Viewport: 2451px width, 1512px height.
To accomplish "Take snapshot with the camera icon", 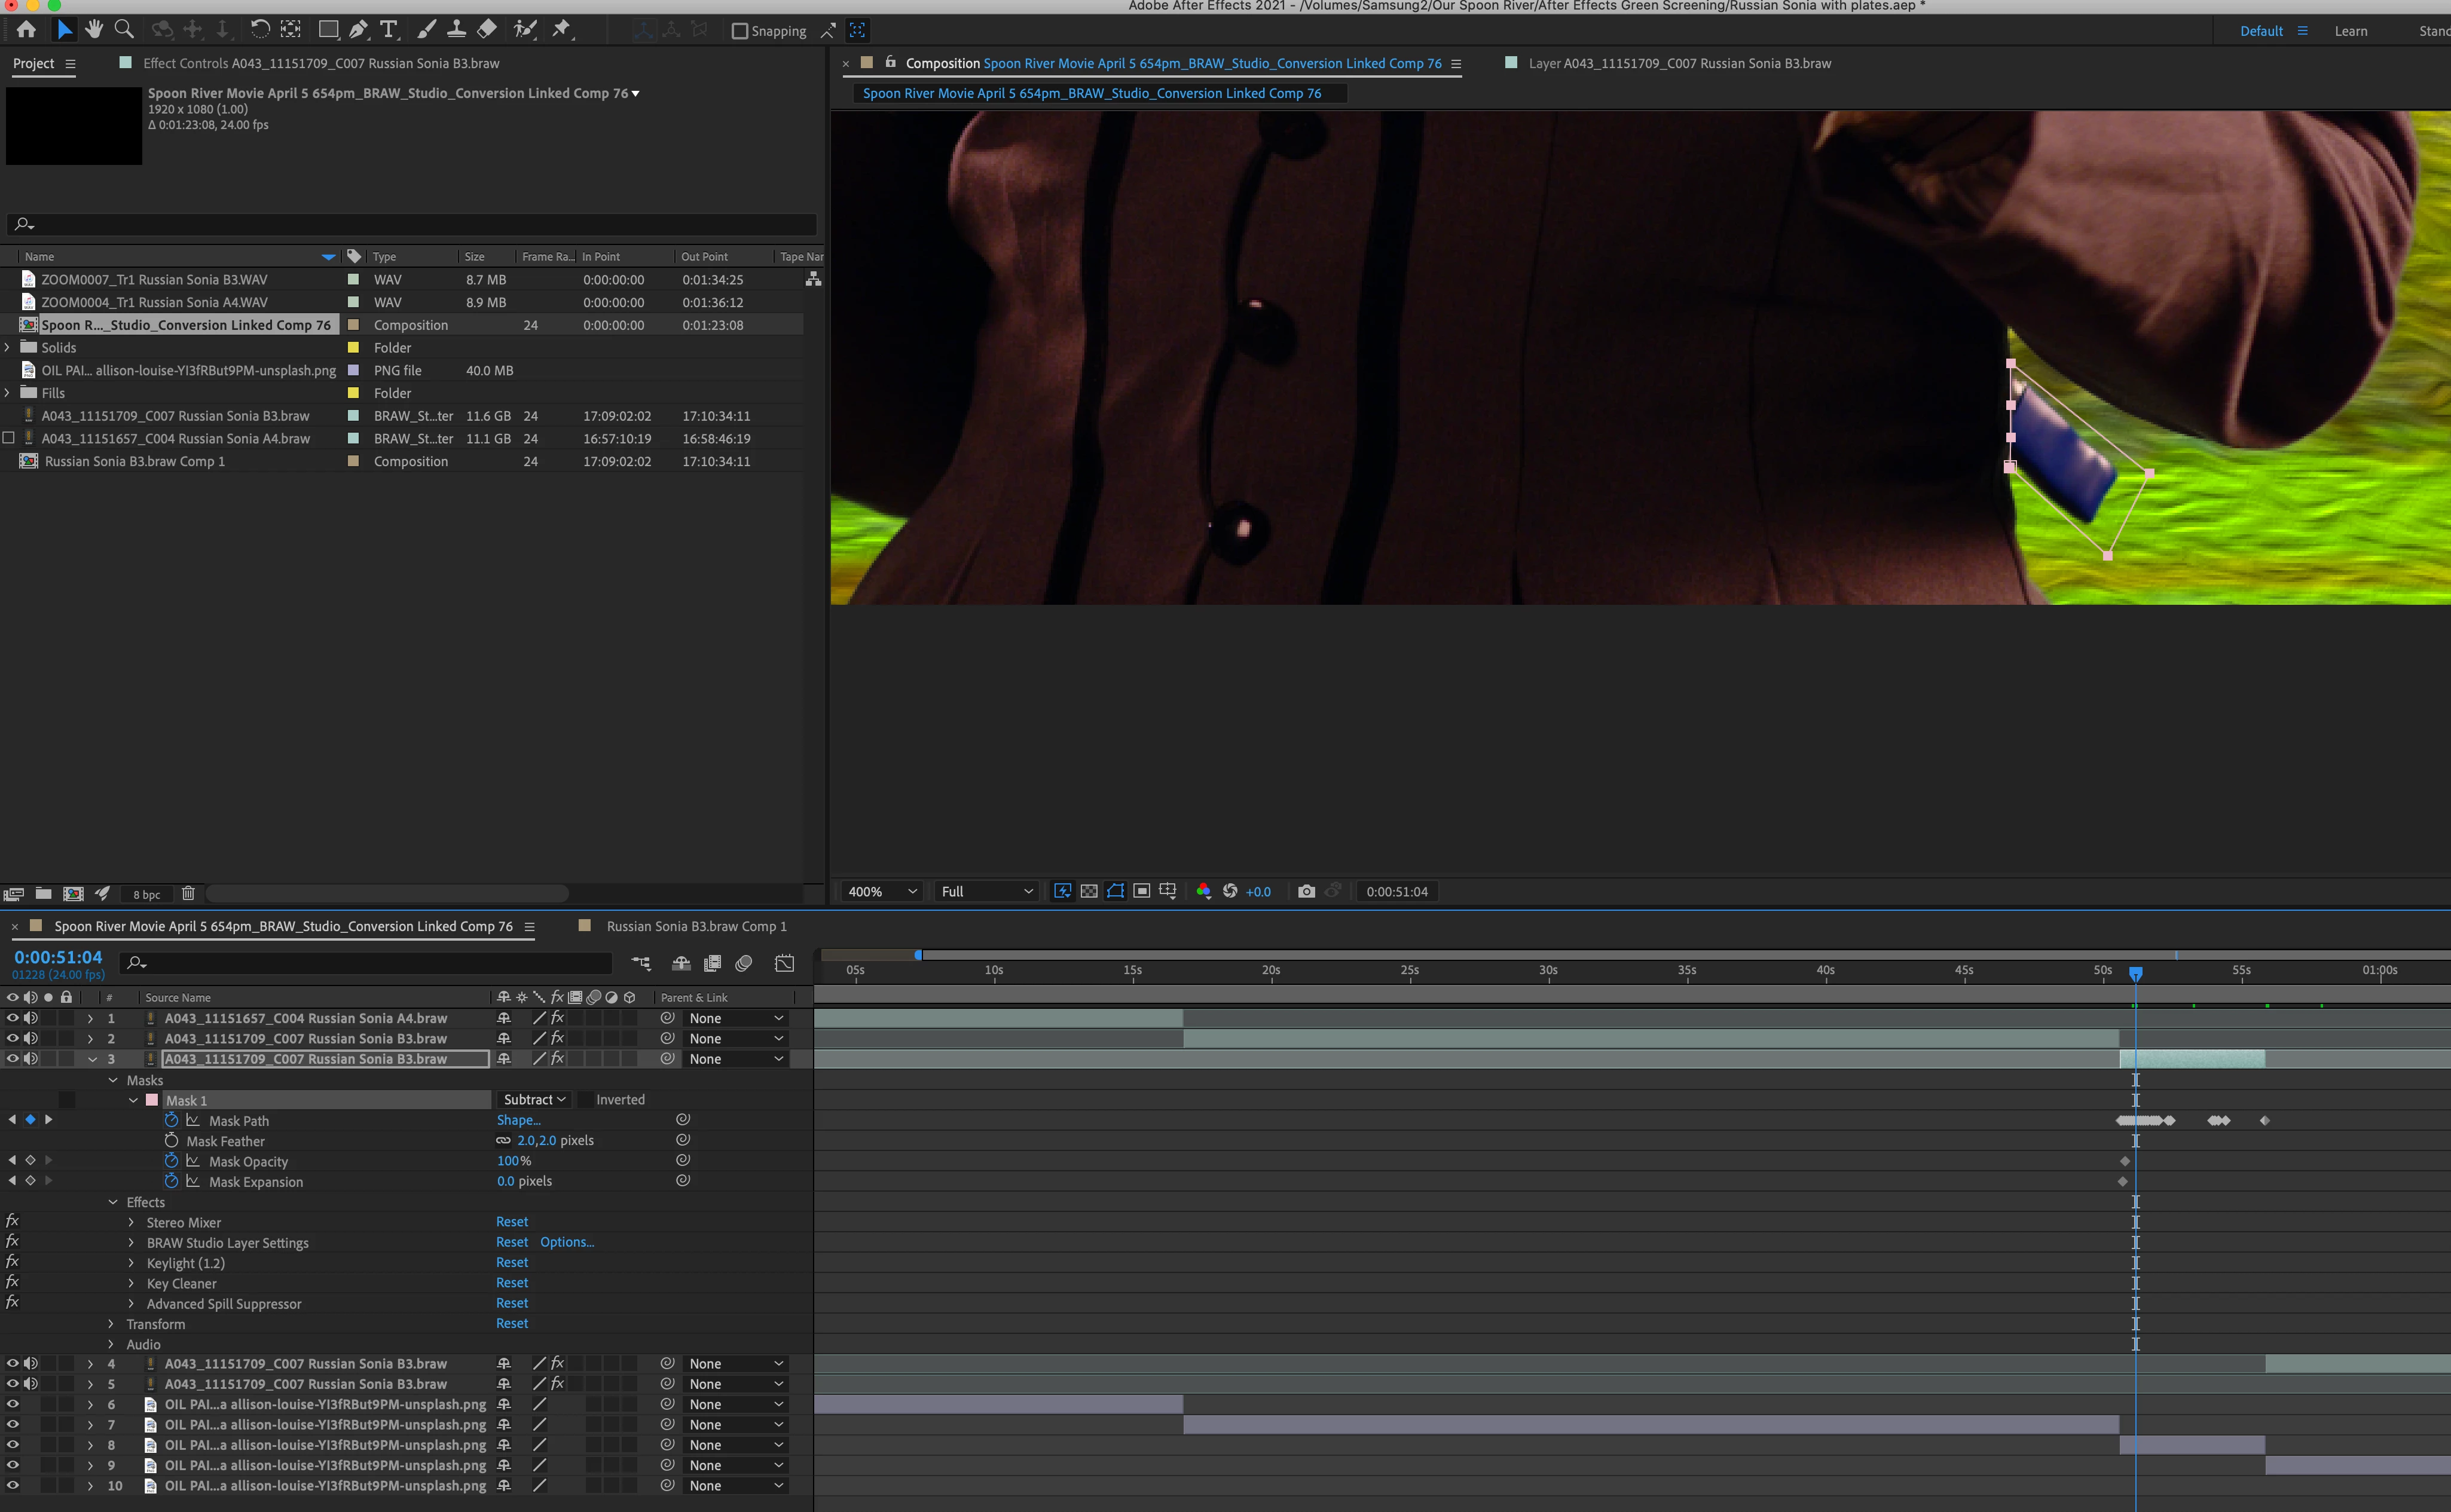I will point(1306,891).
